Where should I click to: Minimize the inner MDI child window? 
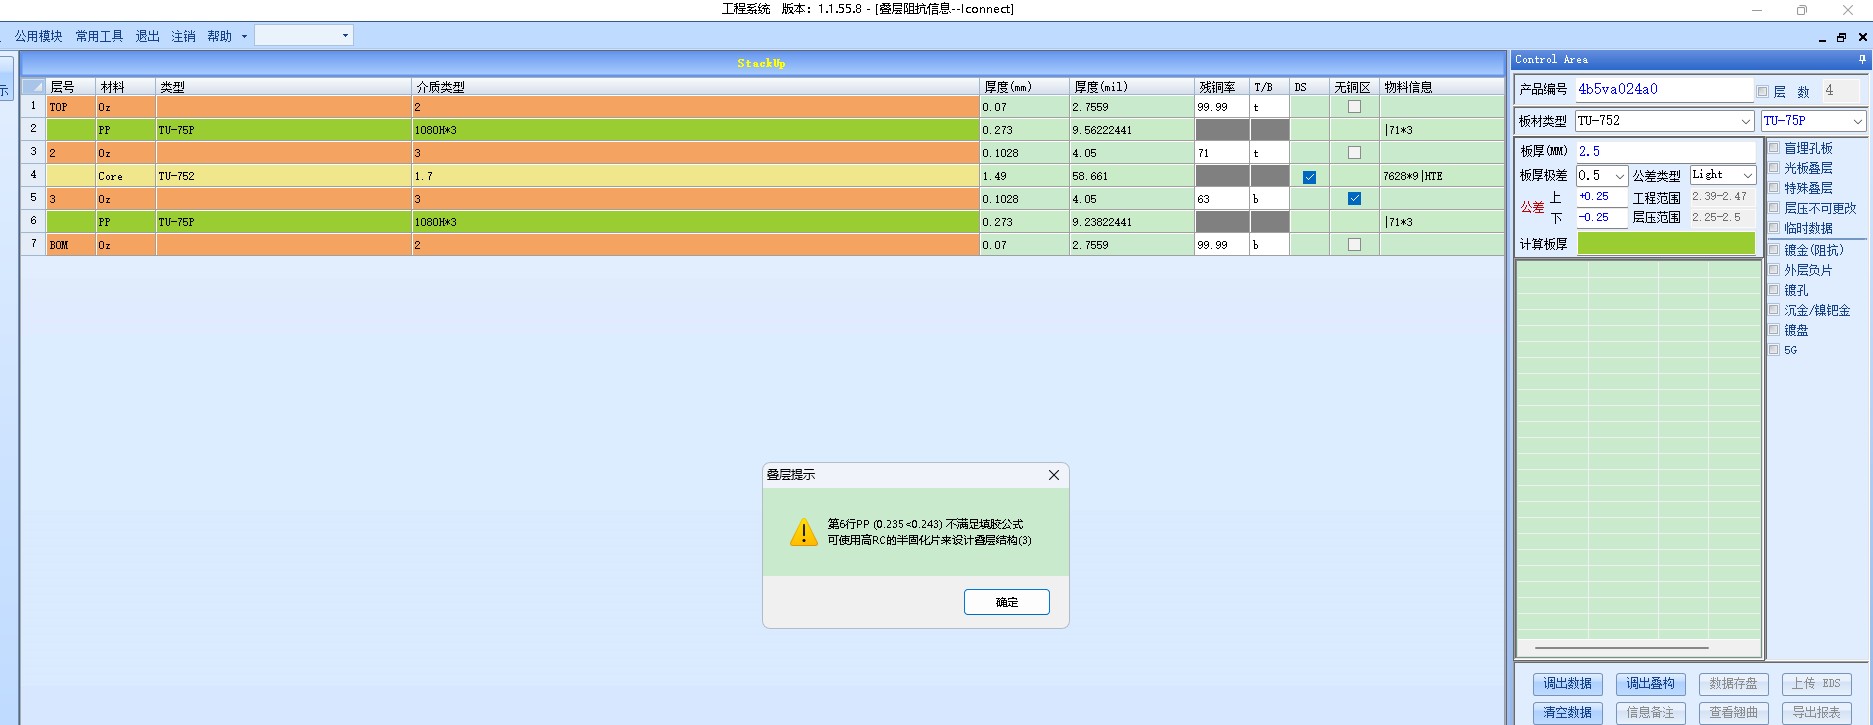(x=1822, y=37)
